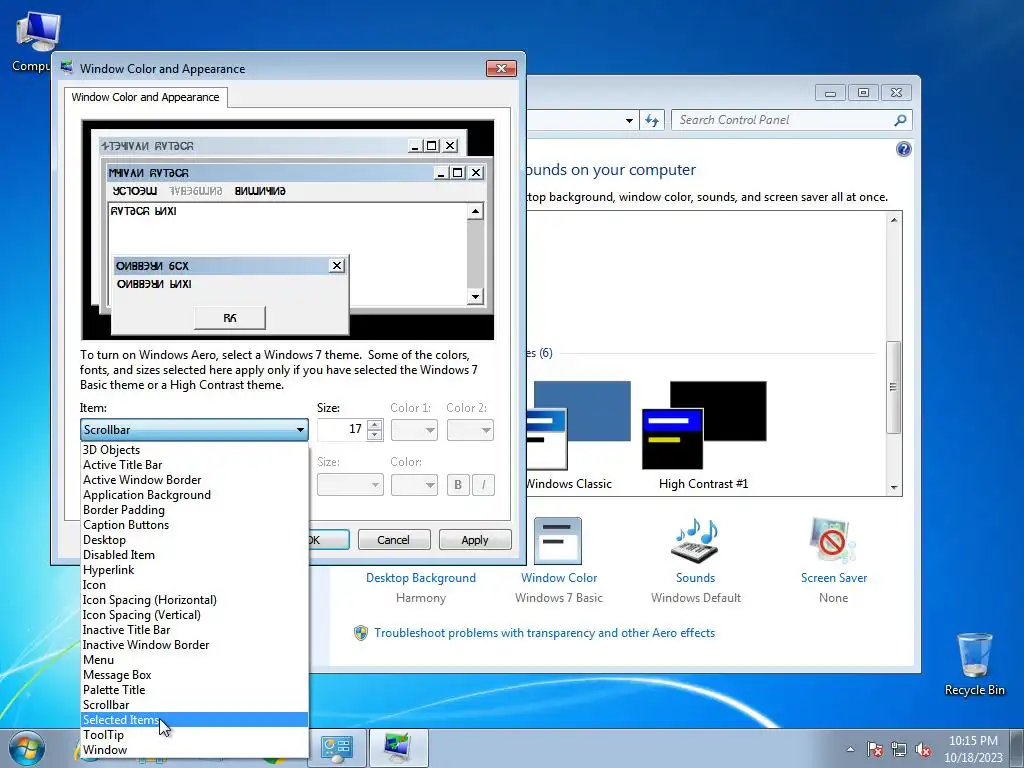Open the font Color picker

pos(414,485)
